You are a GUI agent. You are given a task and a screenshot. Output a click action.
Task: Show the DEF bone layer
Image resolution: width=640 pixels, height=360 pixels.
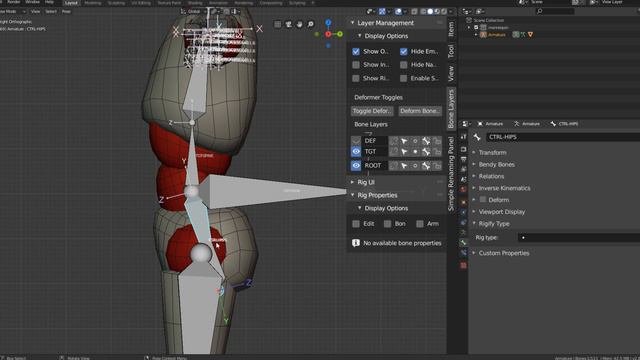click(356, 141)
